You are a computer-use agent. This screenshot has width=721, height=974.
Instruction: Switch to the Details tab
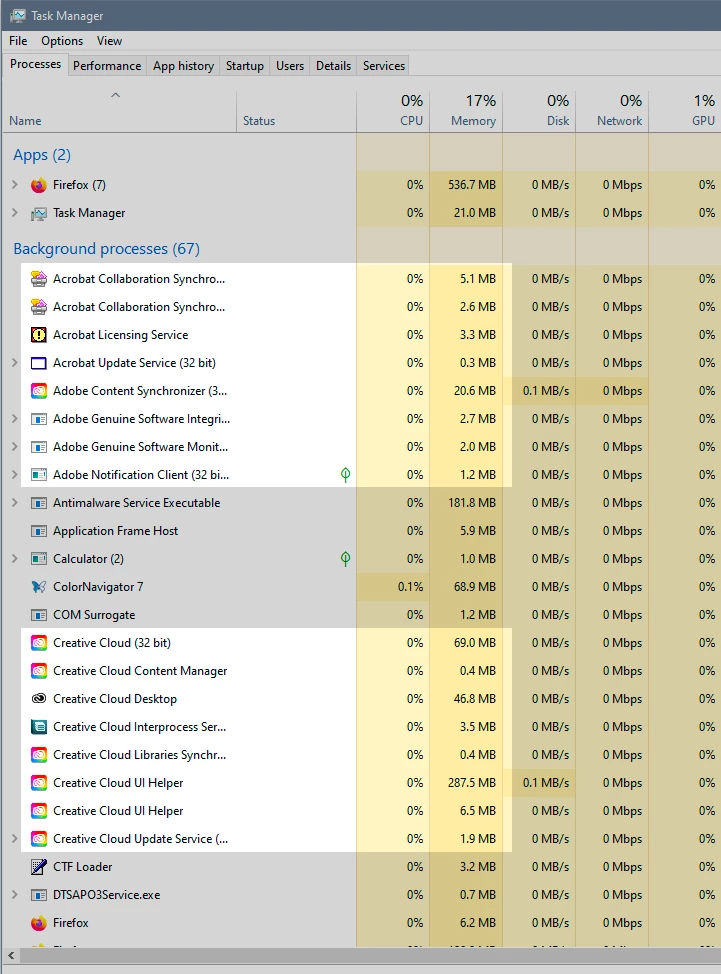(x=333, y=66)
